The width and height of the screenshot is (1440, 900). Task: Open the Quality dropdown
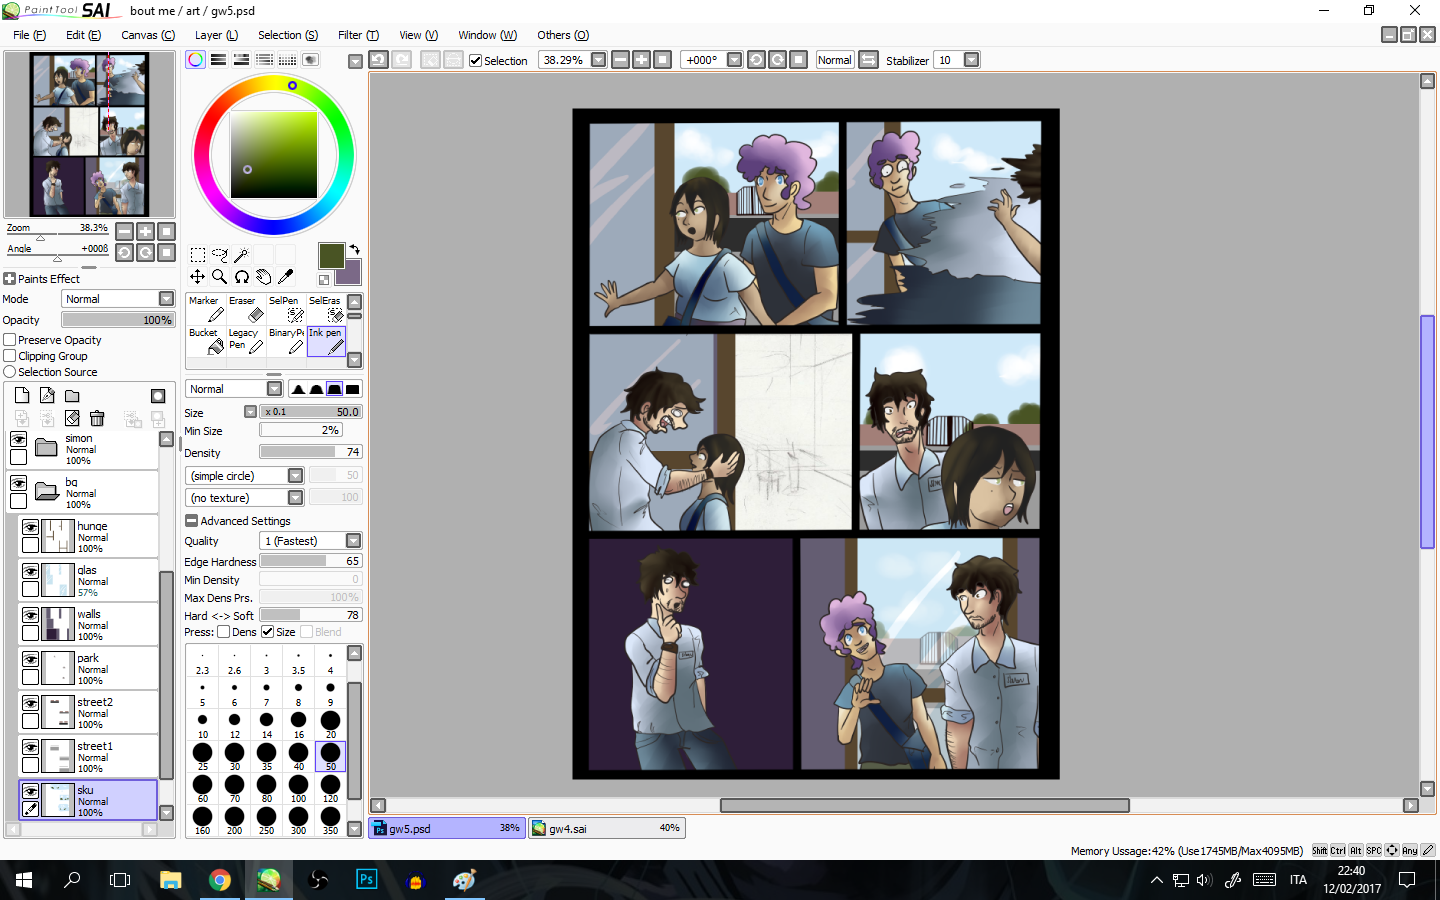310,541
